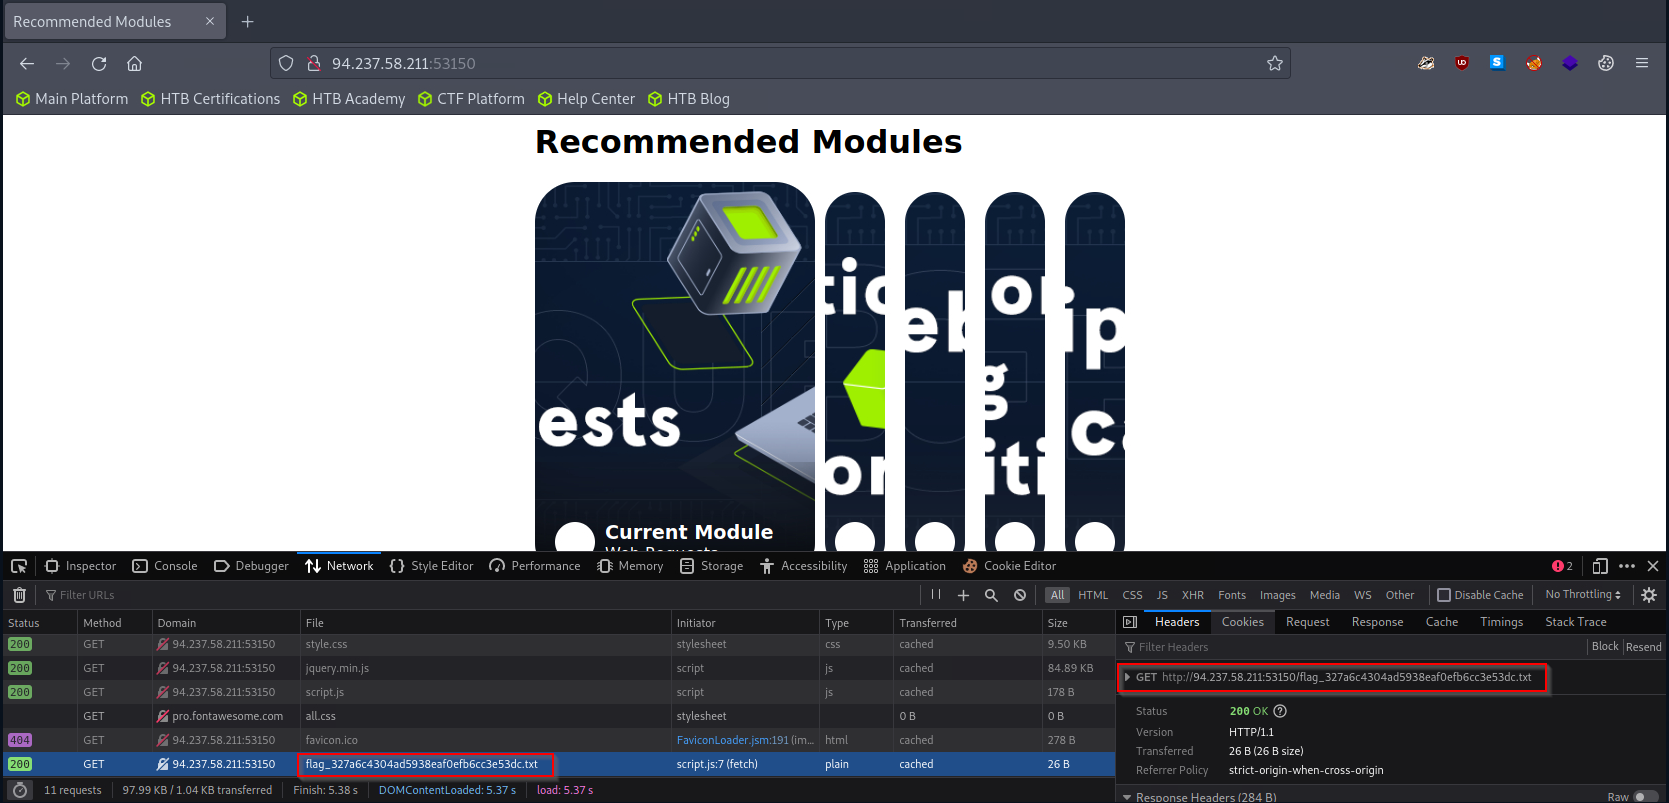
Task: Select the XHR request filter
Action: tap(1192, 595)
